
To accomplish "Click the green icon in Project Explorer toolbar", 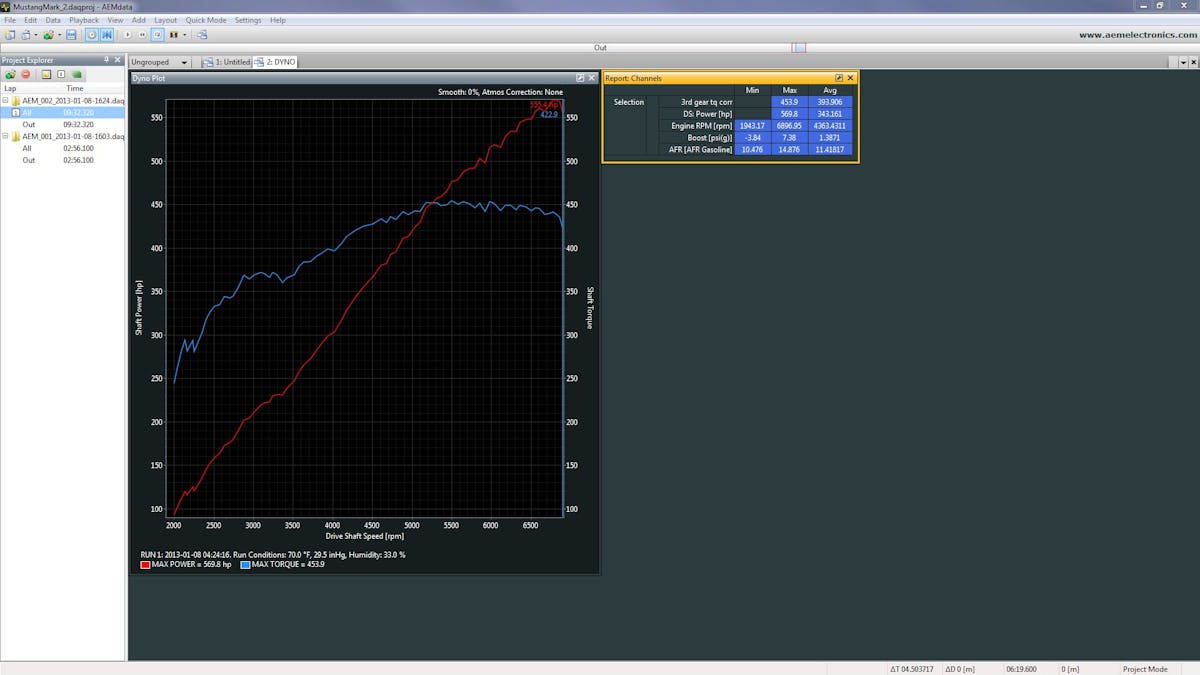I will click(x=77, y=74).
